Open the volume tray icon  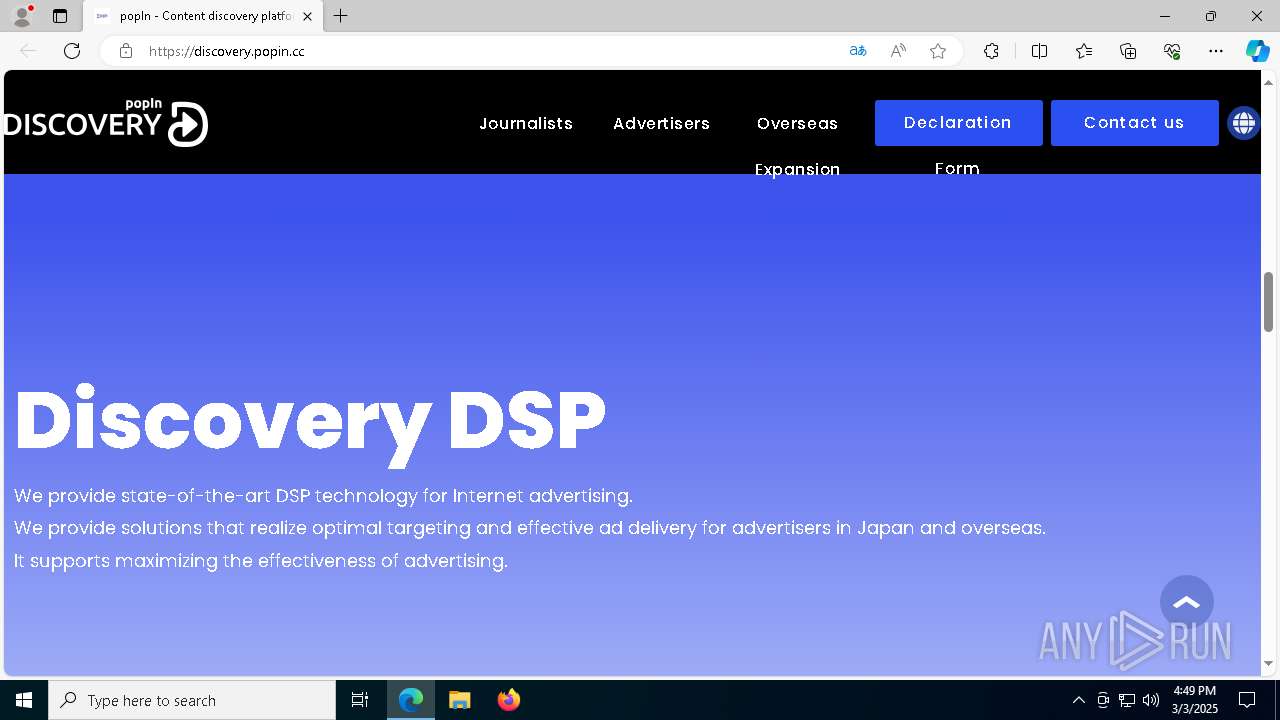point(1151,700)
